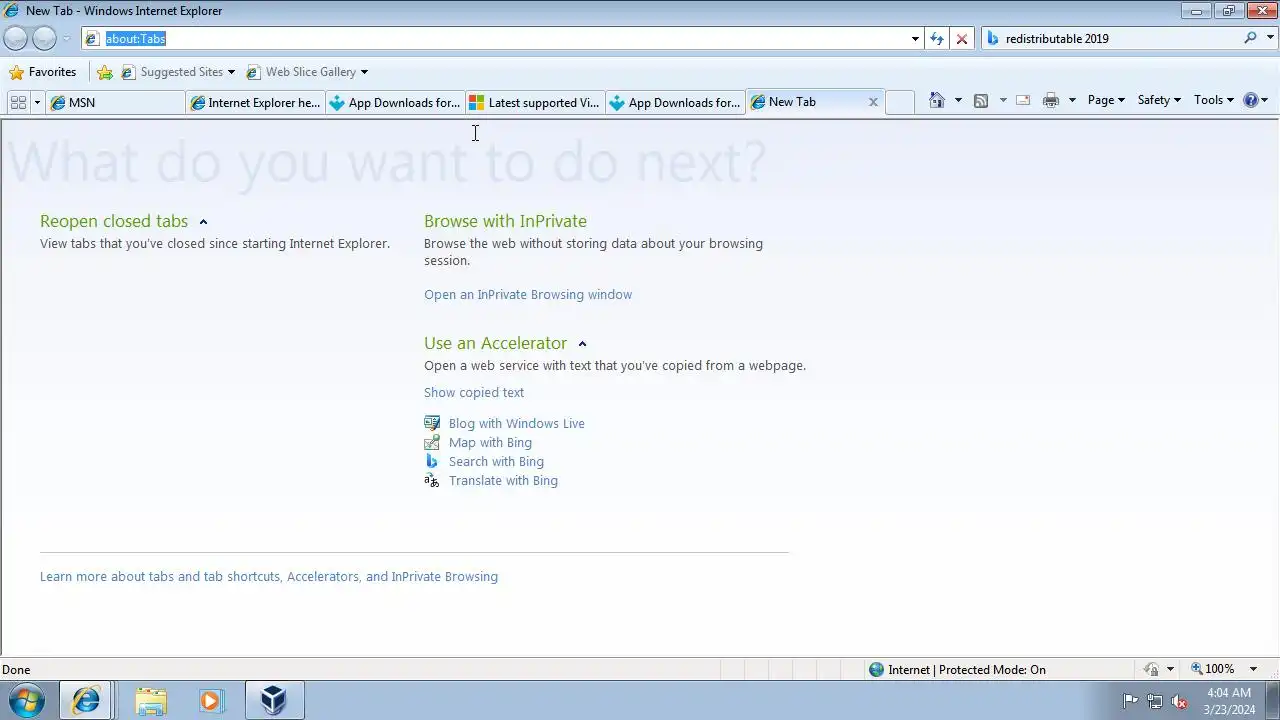Screen dimensions: 1280x720
Task: Click the network tray icon
Action: pyautogui.click(x=1155, y=701)
